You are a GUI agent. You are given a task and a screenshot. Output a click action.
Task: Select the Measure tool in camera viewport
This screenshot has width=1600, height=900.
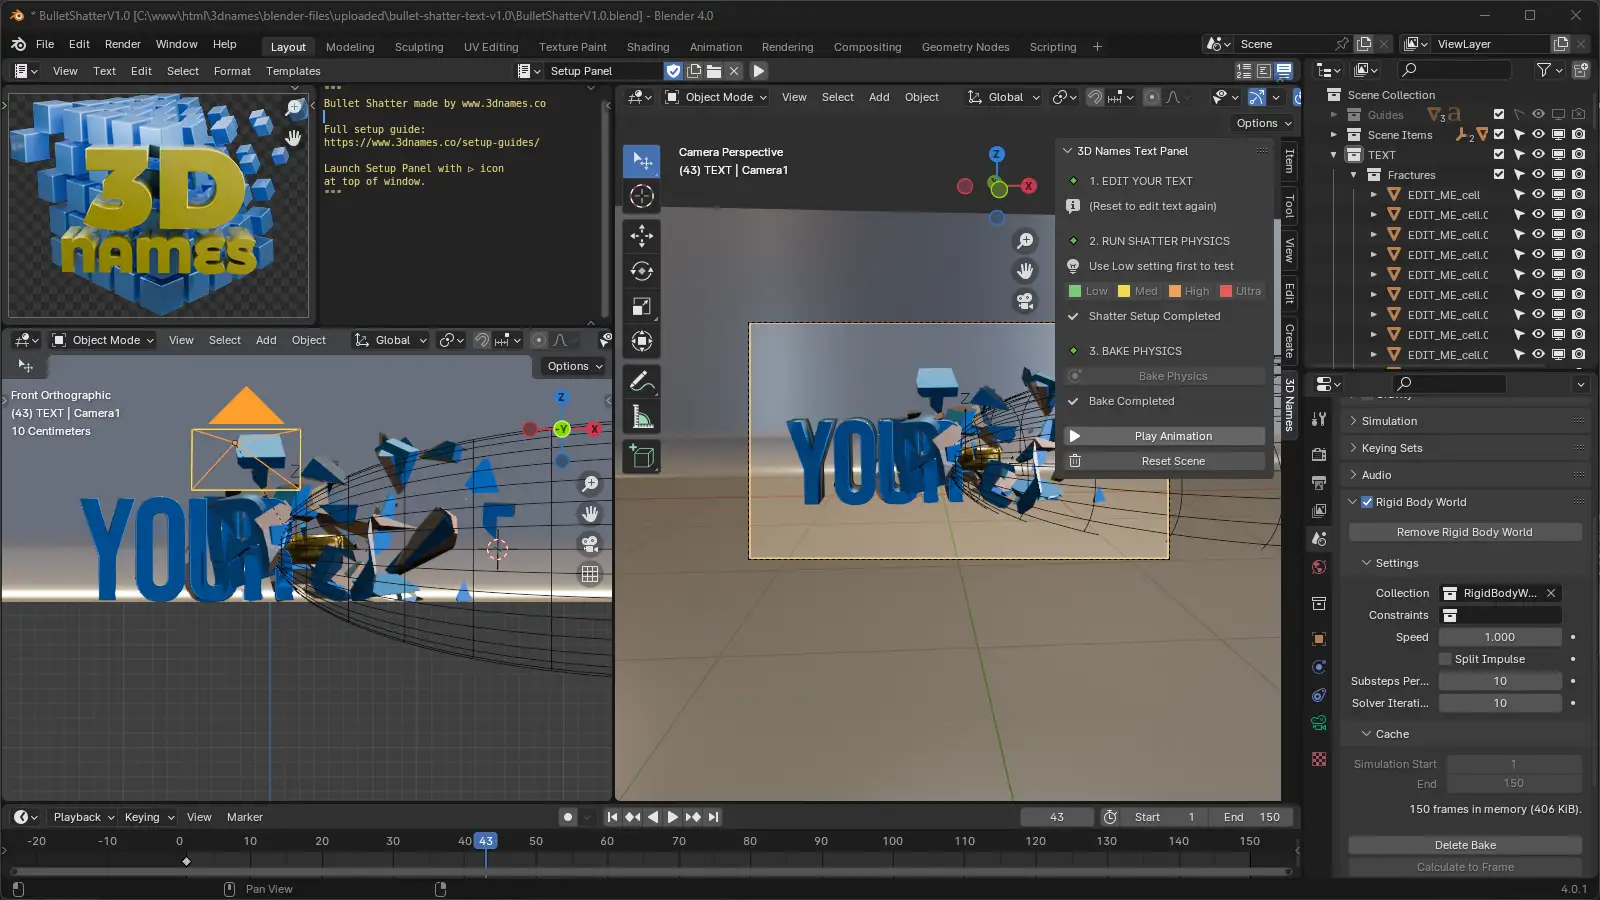[x=642, y=417]
